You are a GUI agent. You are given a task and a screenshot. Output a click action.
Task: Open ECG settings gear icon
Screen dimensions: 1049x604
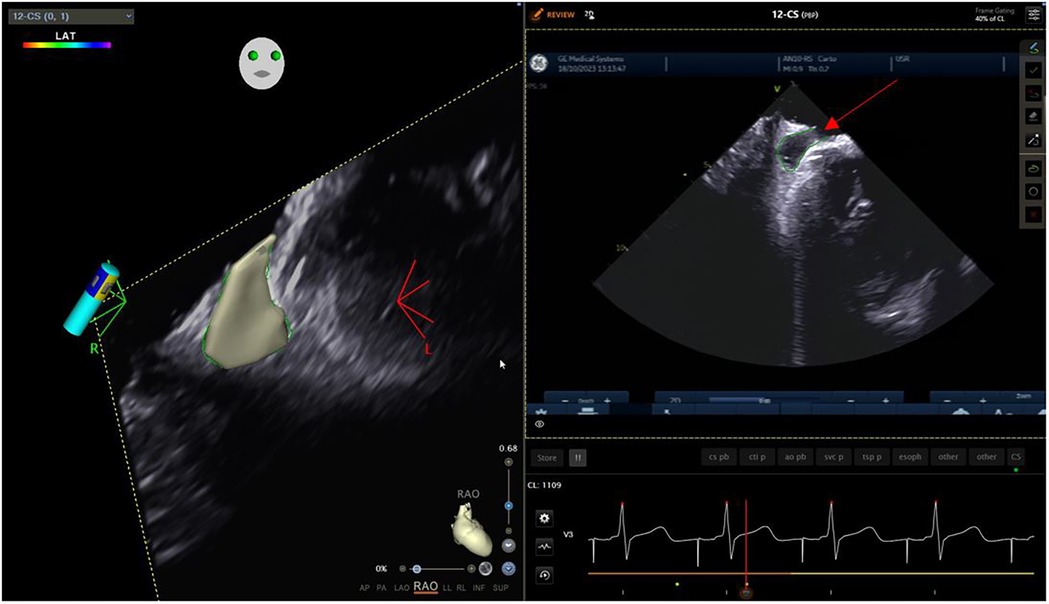(545, 518)
